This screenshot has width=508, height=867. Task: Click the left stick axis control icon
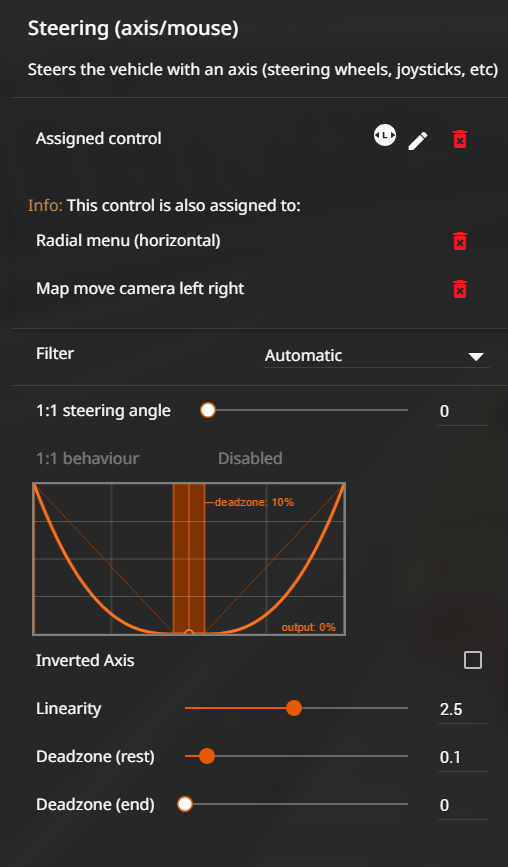pos(385,135)
